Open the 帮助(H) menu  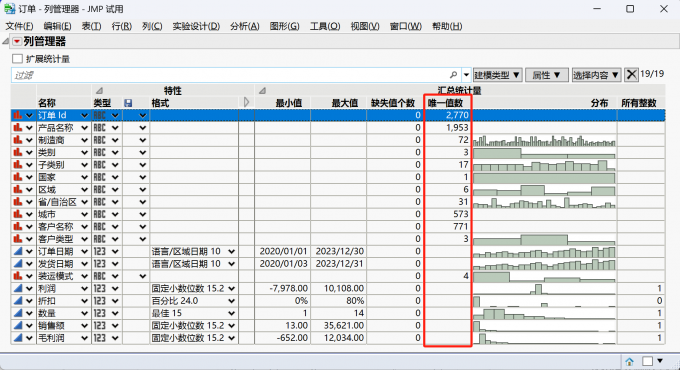447,26
